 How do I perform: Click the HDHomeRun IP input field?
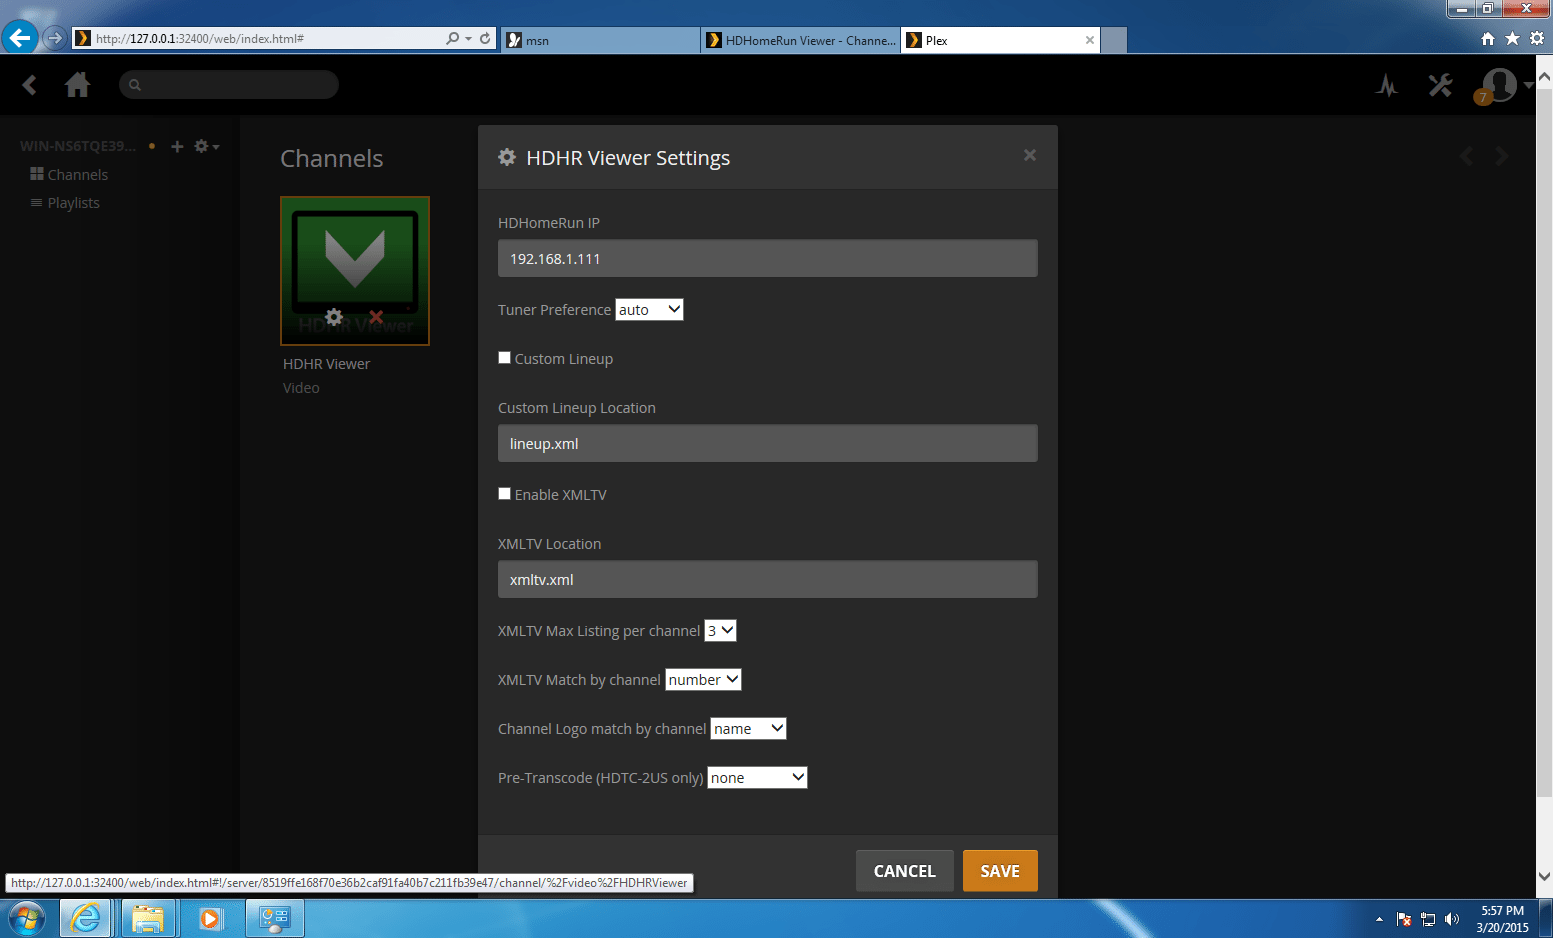768,258
